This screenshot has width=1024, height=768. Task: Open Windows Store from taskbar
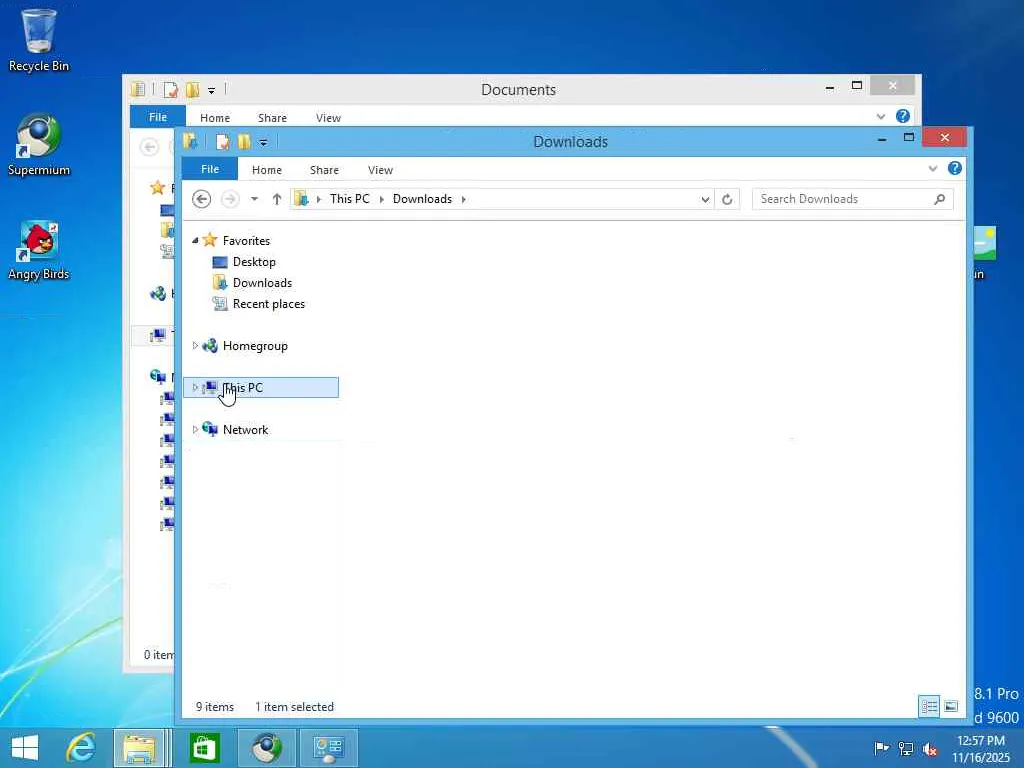click(205, 748)
